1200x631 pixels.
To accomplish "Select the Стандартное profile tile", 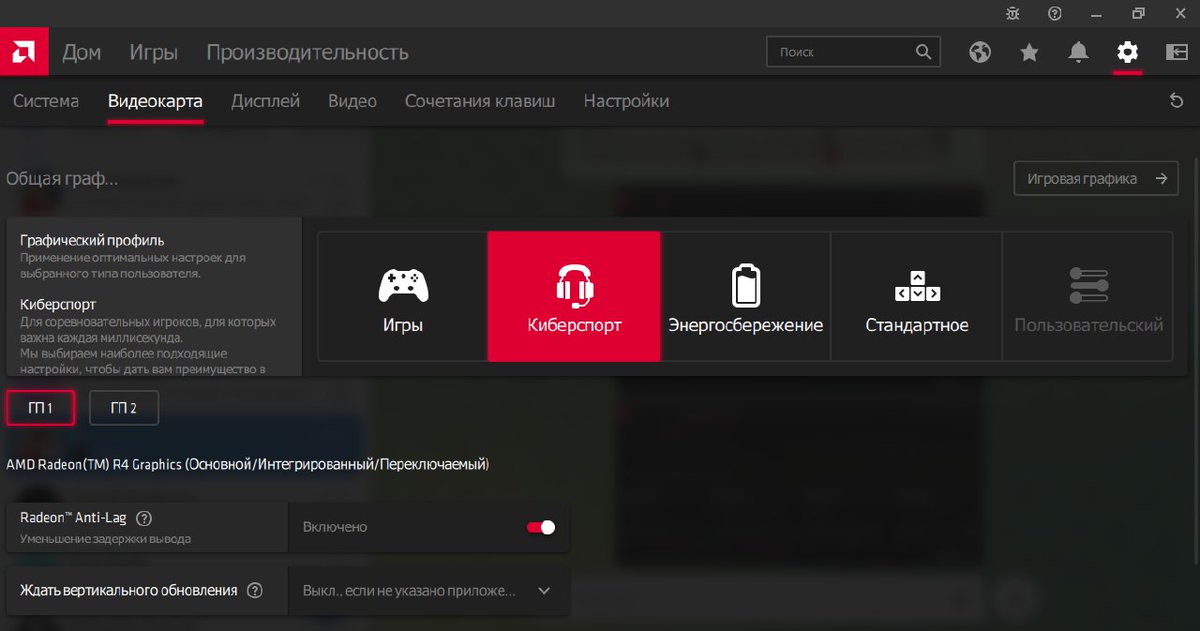I will coord(916,296).
